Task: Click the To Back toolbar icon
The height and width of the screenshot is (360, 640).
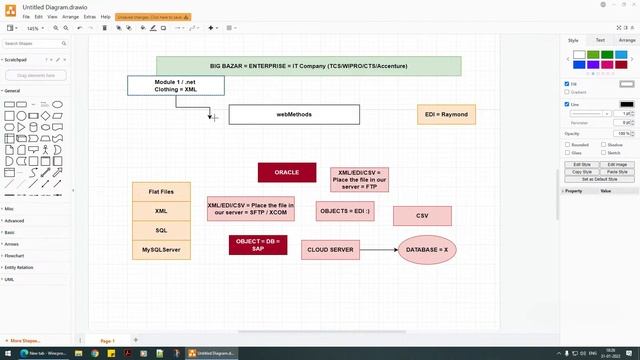Action: click(129, 28)
